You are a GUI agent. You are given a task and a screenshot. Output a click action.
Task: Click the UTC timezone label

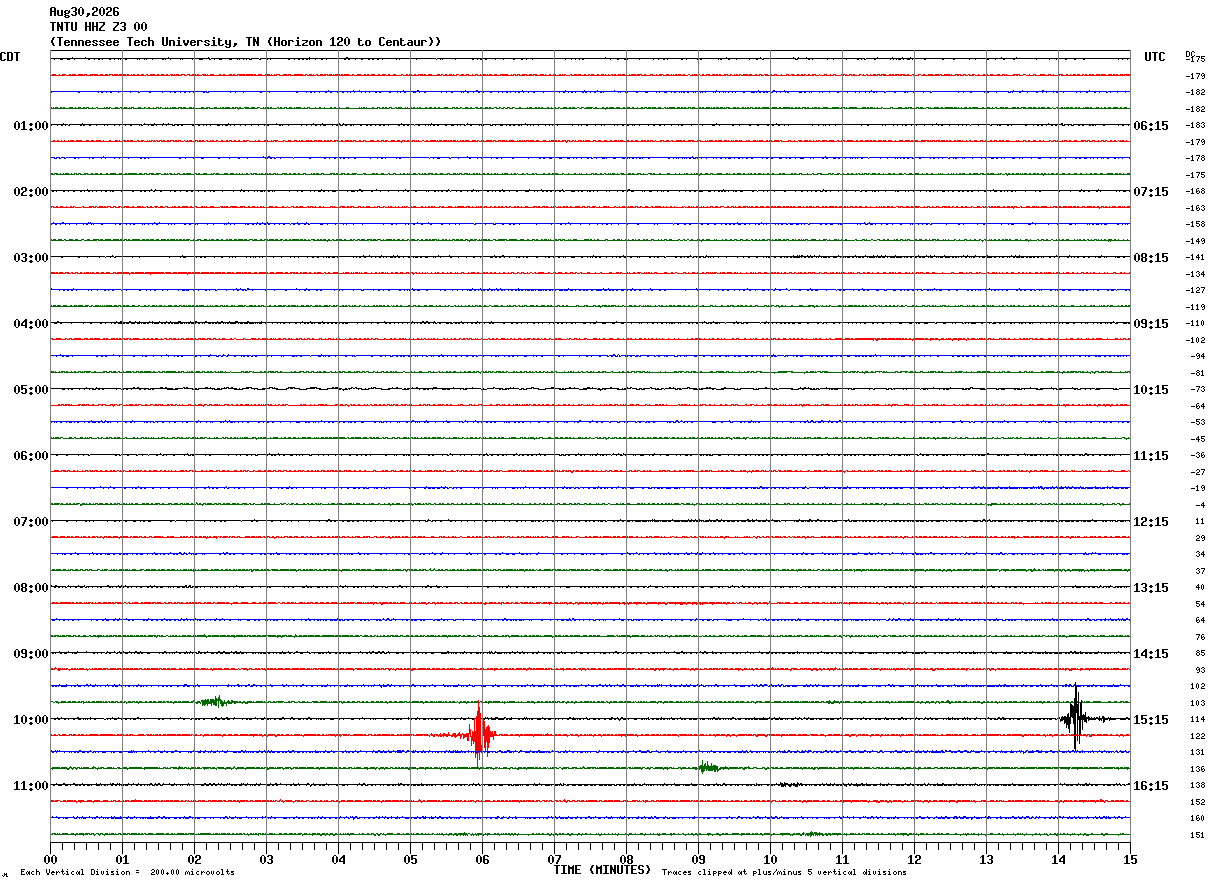coord(1155,57)
